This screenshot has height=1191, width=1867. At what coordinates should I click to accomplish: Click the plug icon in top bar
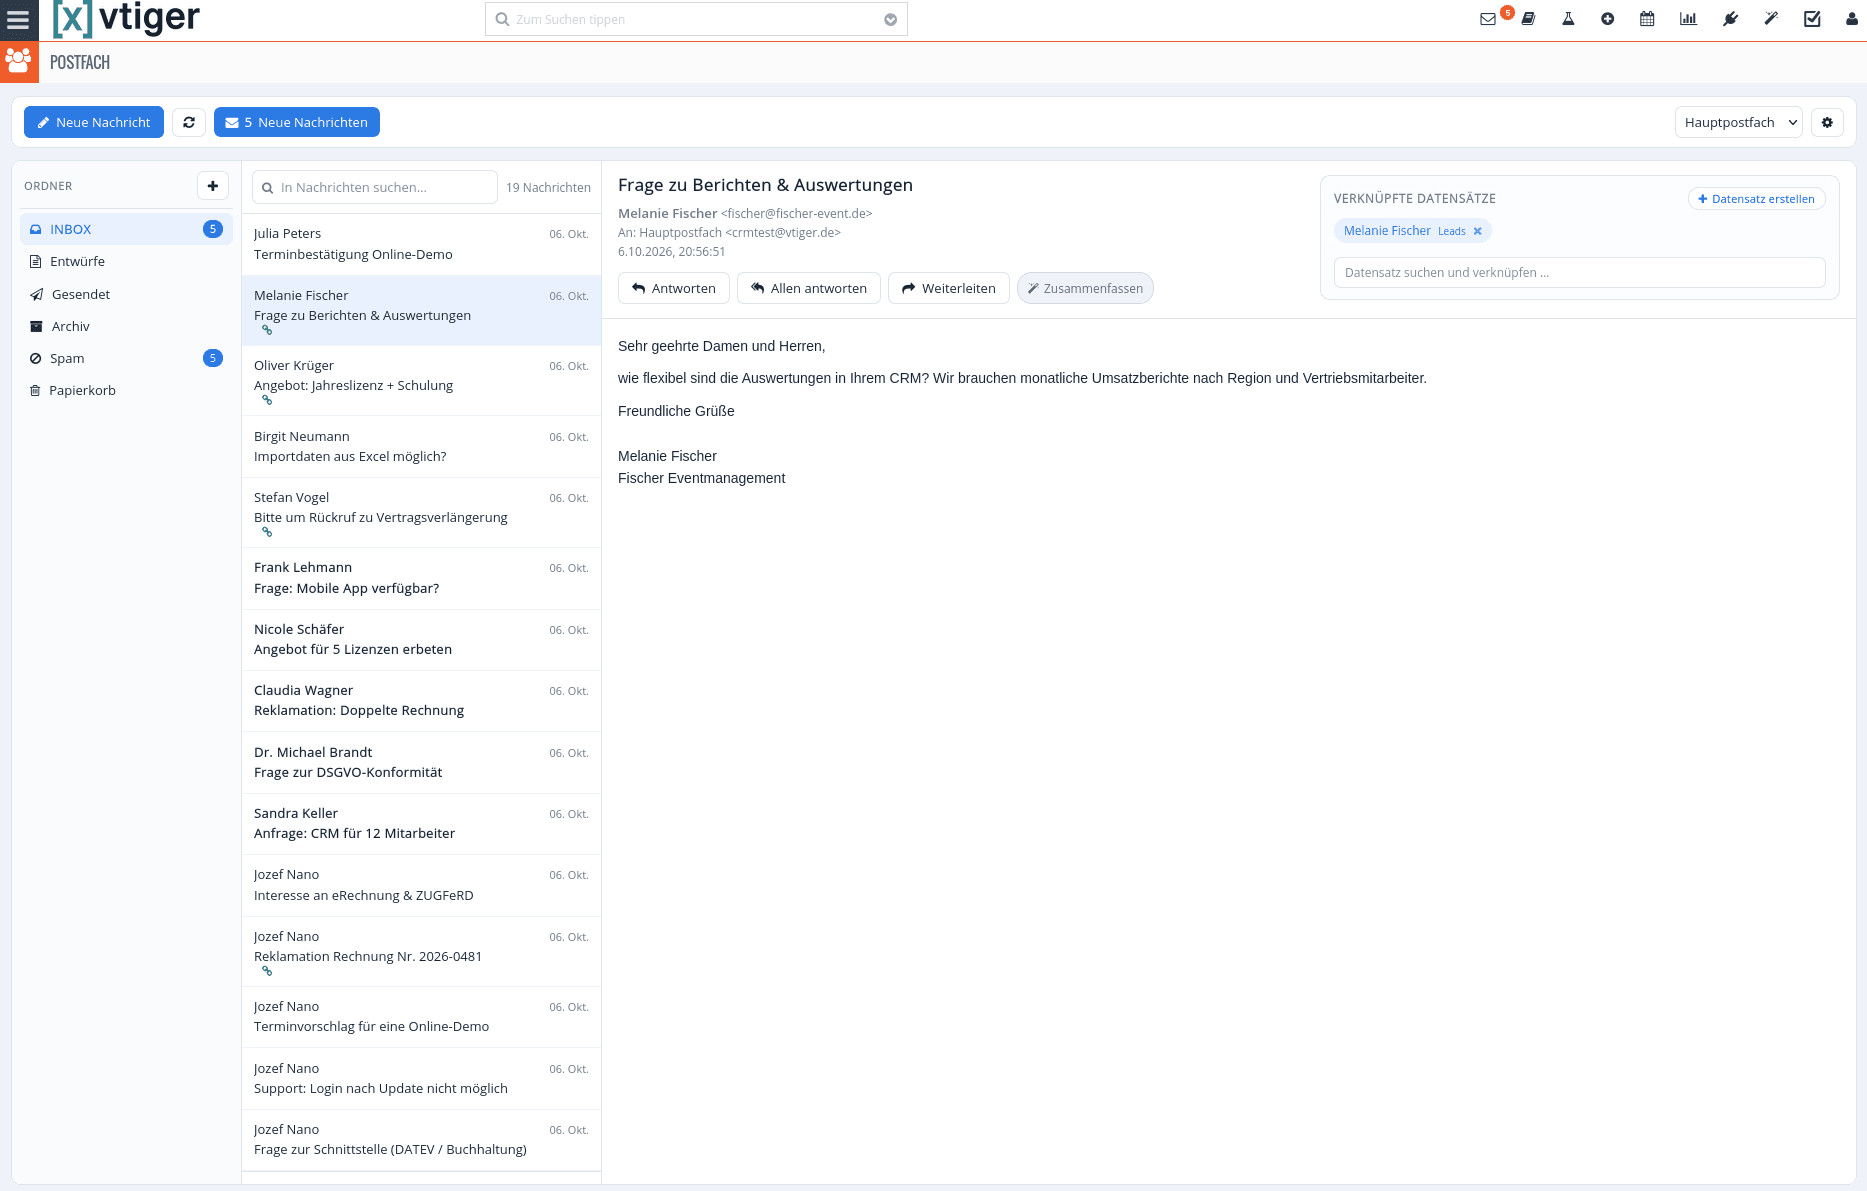(1730, 19)
